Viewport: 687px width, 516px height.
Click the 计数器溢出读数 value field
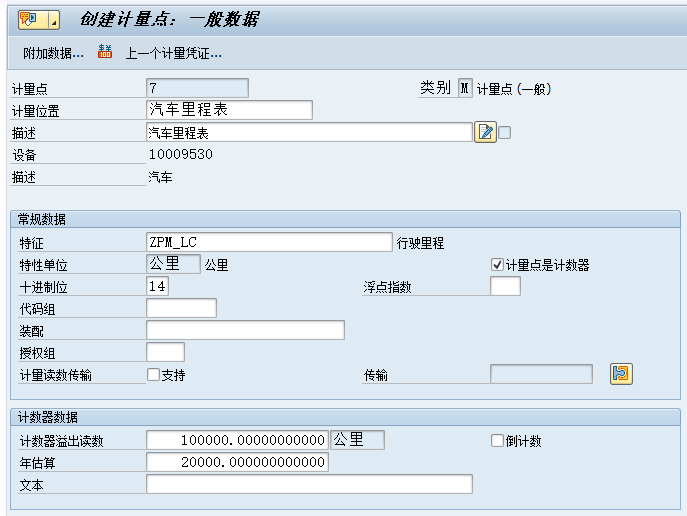[x=237, y=440]
